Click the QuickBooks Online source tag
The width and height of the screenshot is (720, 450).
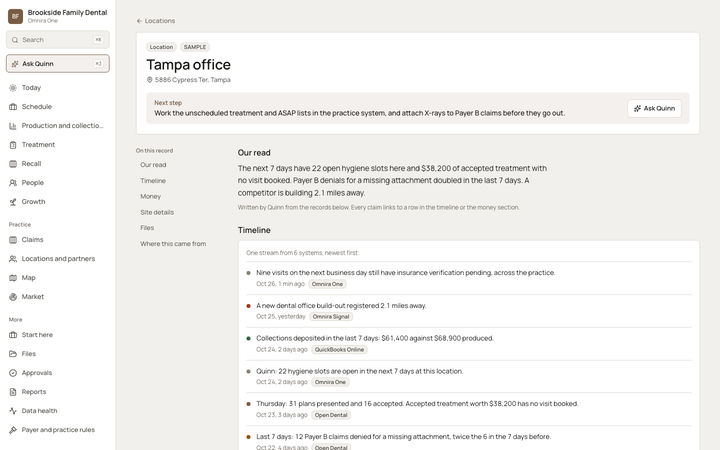339,350
